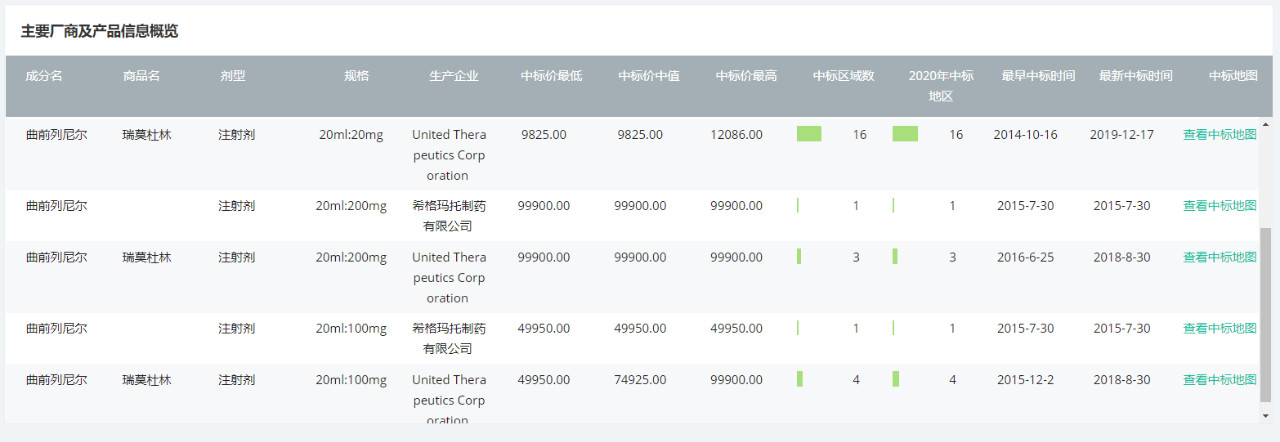Click the 中标价最低 column header
The height and width of the screenshot is (442, 1280).
[x=552, y=76]
